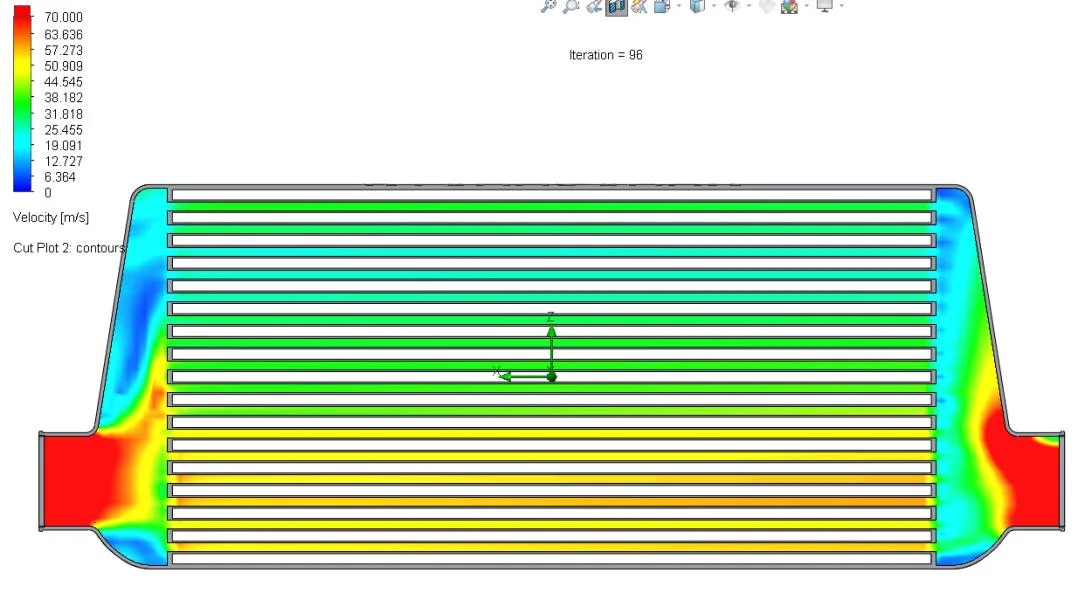Expand the View Settings dropdown arrow
The width and height of the screenshot is (1085, 600).
point(841,6)
